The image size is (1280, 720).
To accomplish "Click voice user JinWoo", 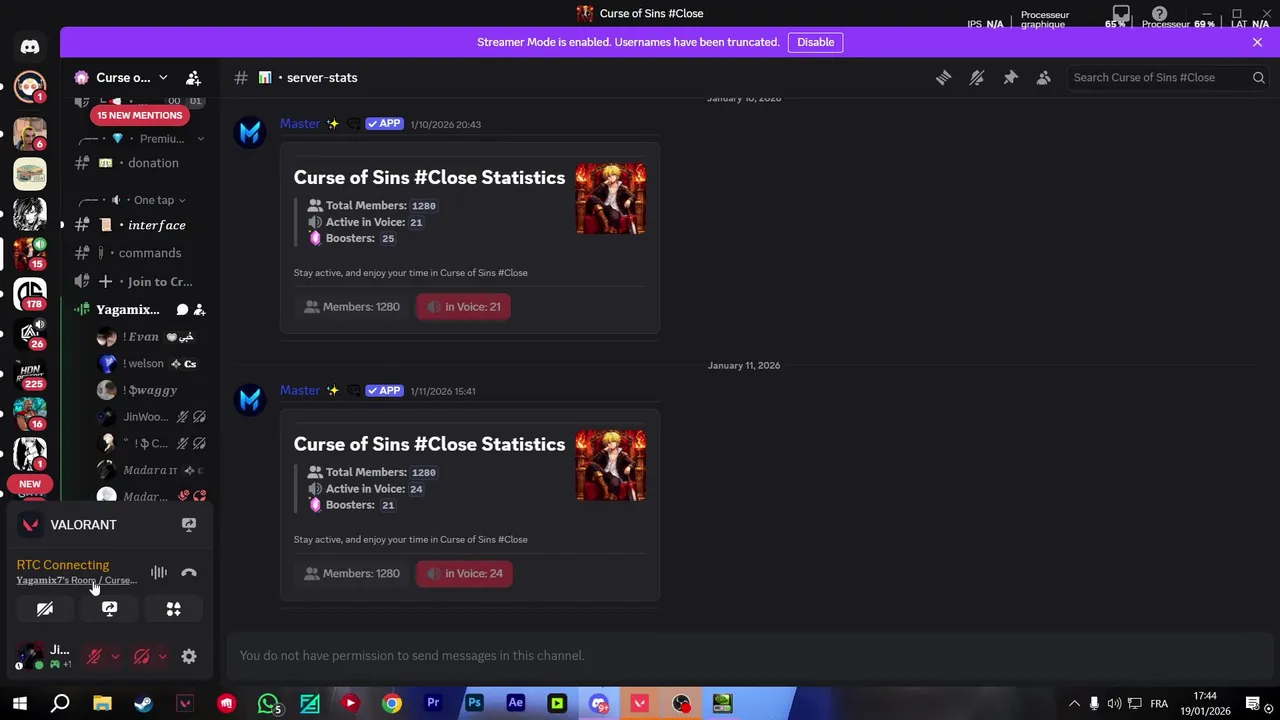I will pyautogui.click(x=150, y=416).
